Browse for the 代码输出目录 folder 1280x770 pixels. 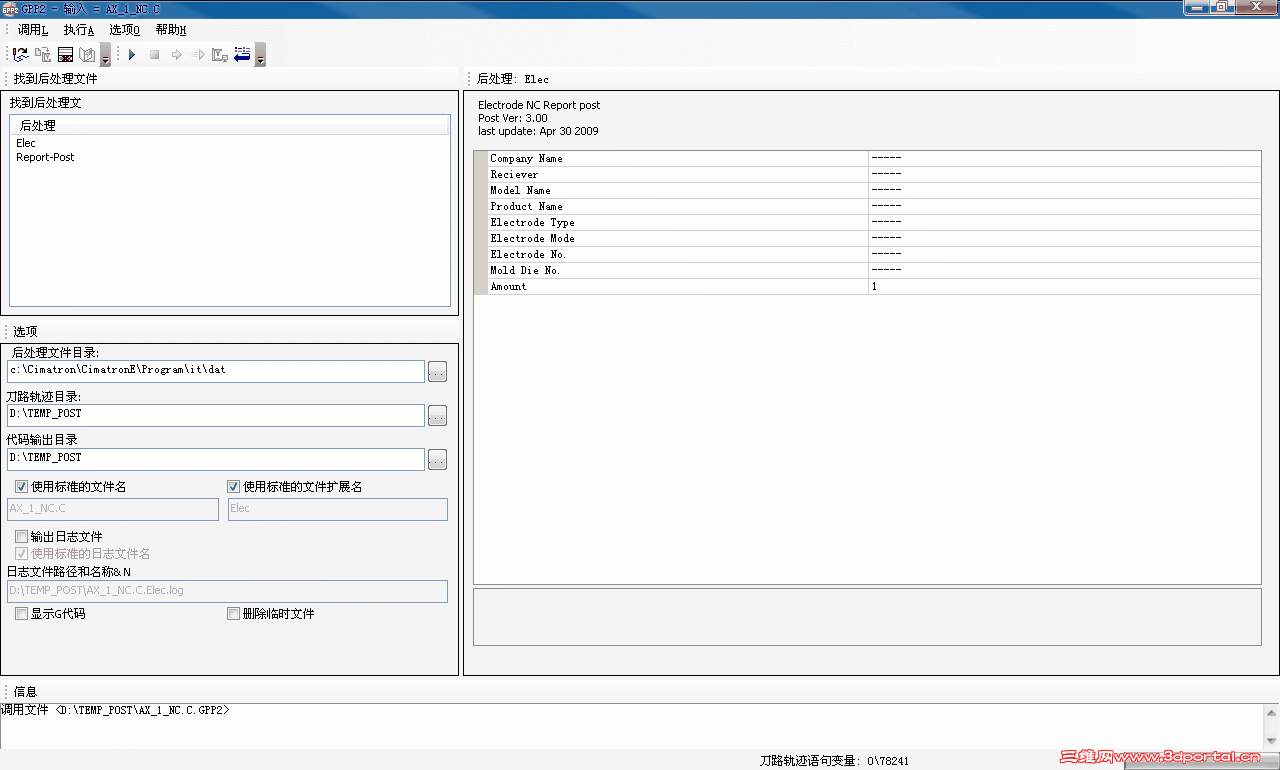pos(437,459)
